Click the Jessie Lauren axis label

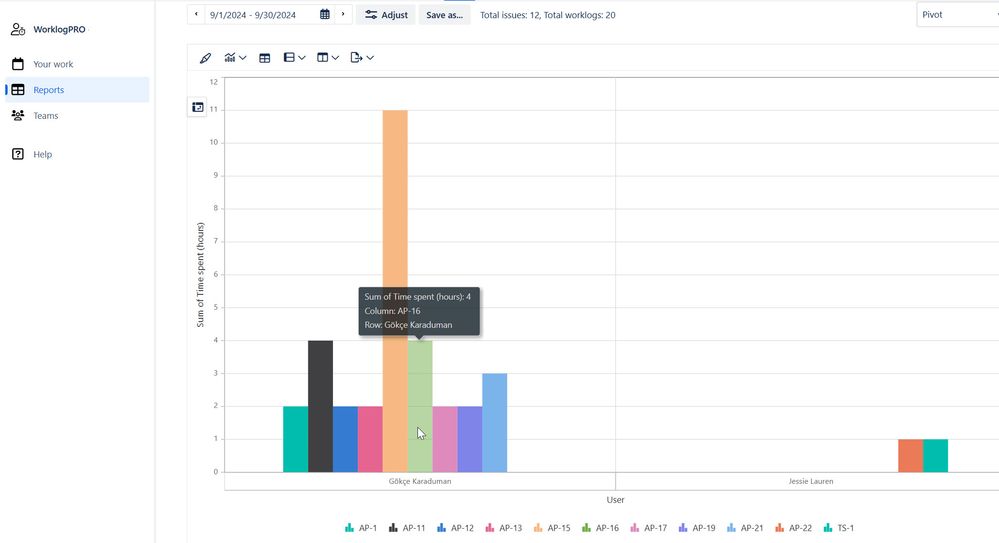[x=810, y=481]
